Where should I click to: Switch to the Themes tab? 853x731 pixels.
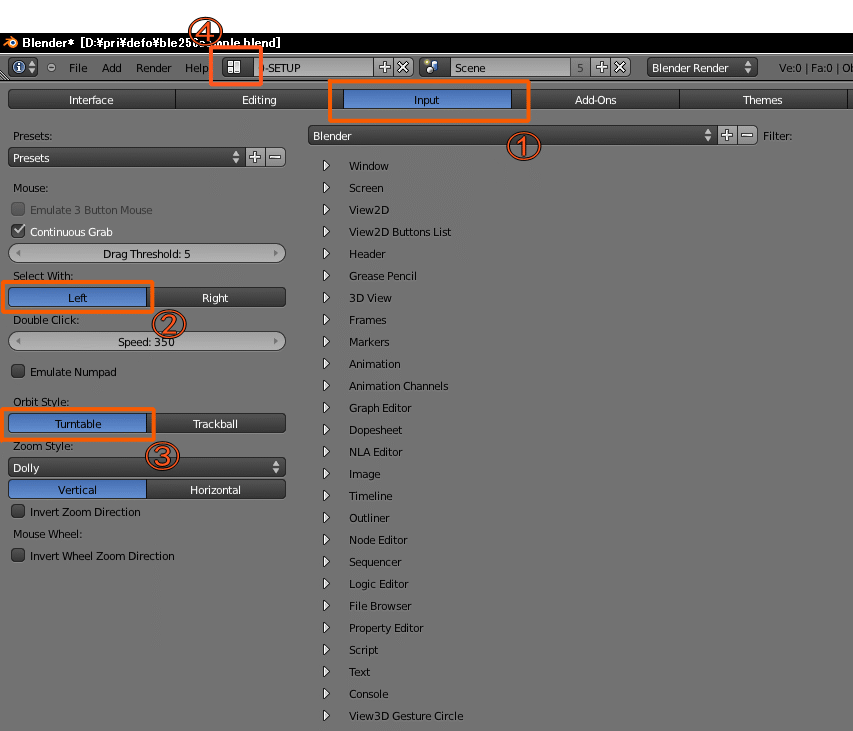(x=763, y=100)
